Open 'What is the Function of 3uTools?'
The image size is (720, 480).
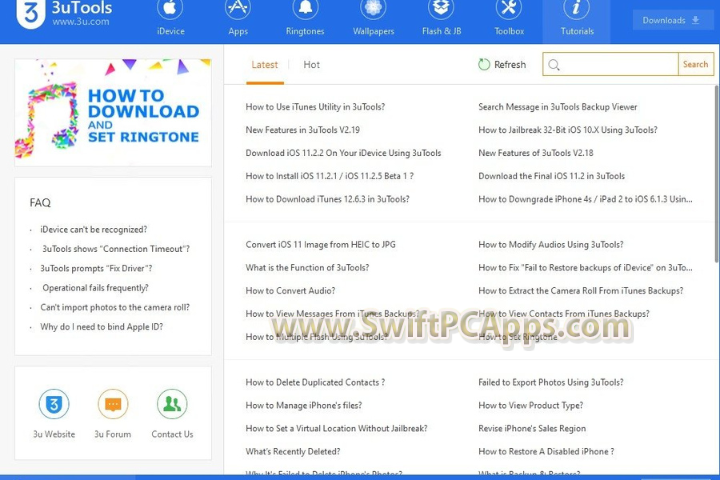(x=307, y=267)
